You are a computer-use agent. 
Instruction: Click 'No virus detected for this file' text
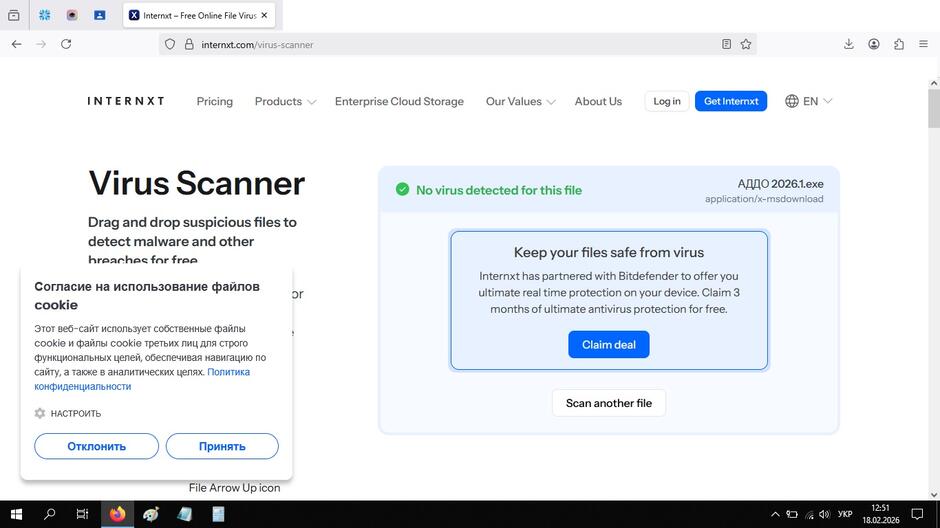coord(499,190)
